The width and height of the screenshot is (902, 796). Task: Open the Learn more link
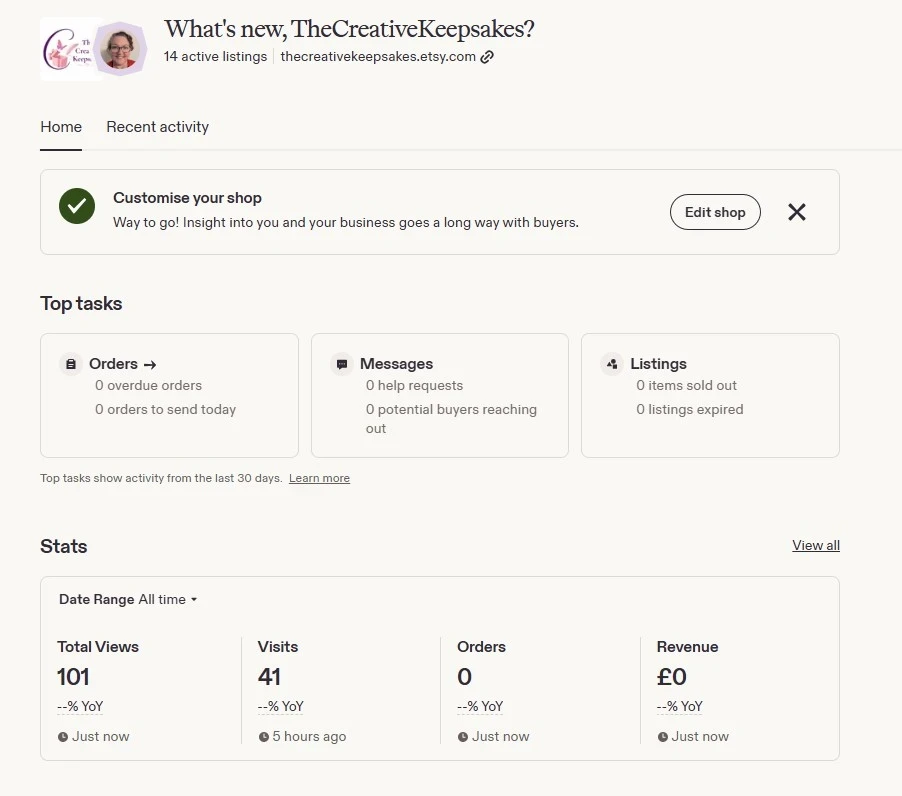point(319,478)
